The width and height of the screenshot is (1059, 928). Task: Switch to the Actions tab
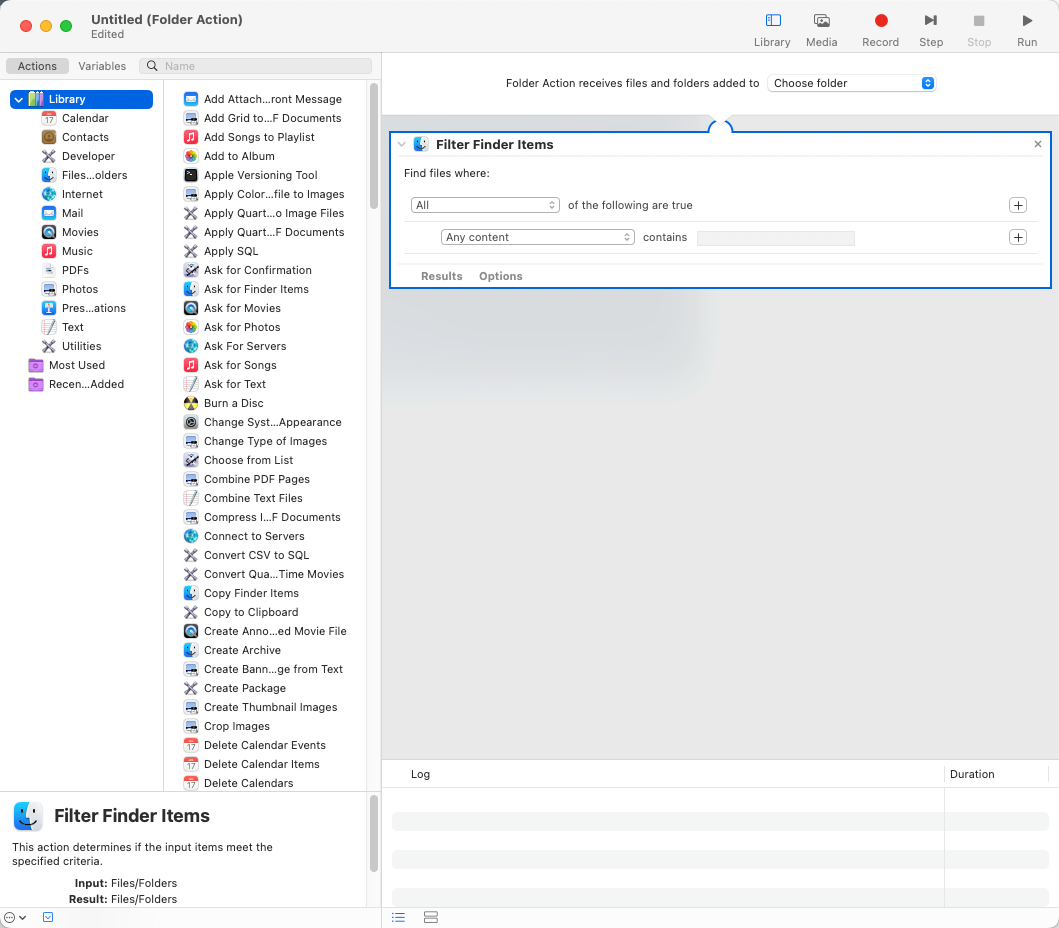(x=37, y=66)
